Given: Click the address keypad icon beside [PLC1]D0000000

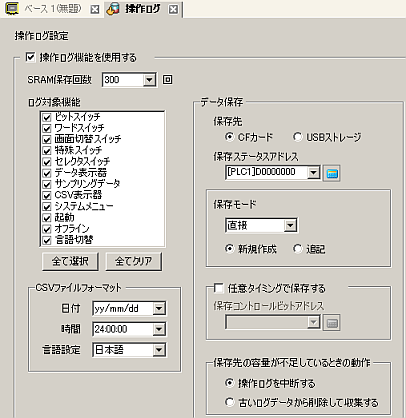Looking at the screenshot, I should 332,173.
